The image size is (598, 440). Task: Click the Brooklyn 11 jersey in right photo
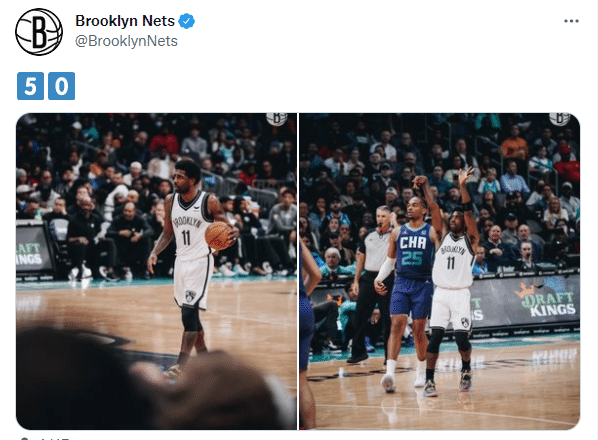(x=453, y=261)
